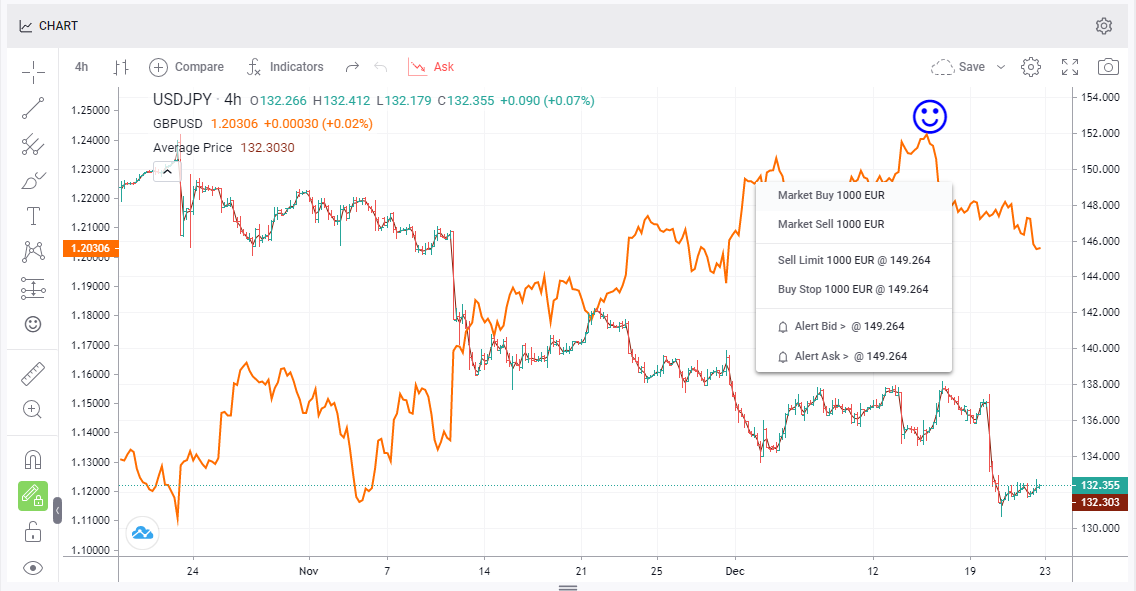Click the Compare symbol button
Viewport: 1136px width, 591px height.
click(x=187, y=67)
